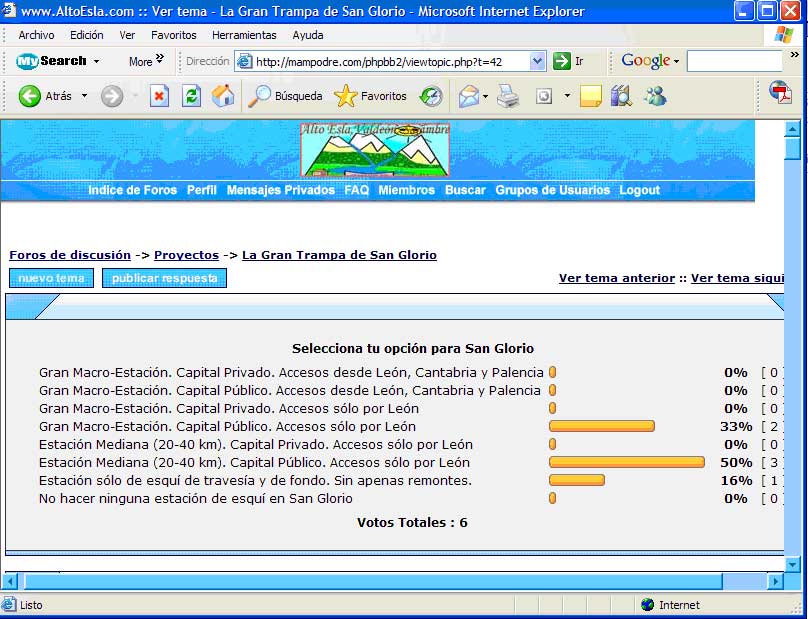Screen dimensions: 808x619
Task: Click the Messenger people icon
Action: [655, 96]
